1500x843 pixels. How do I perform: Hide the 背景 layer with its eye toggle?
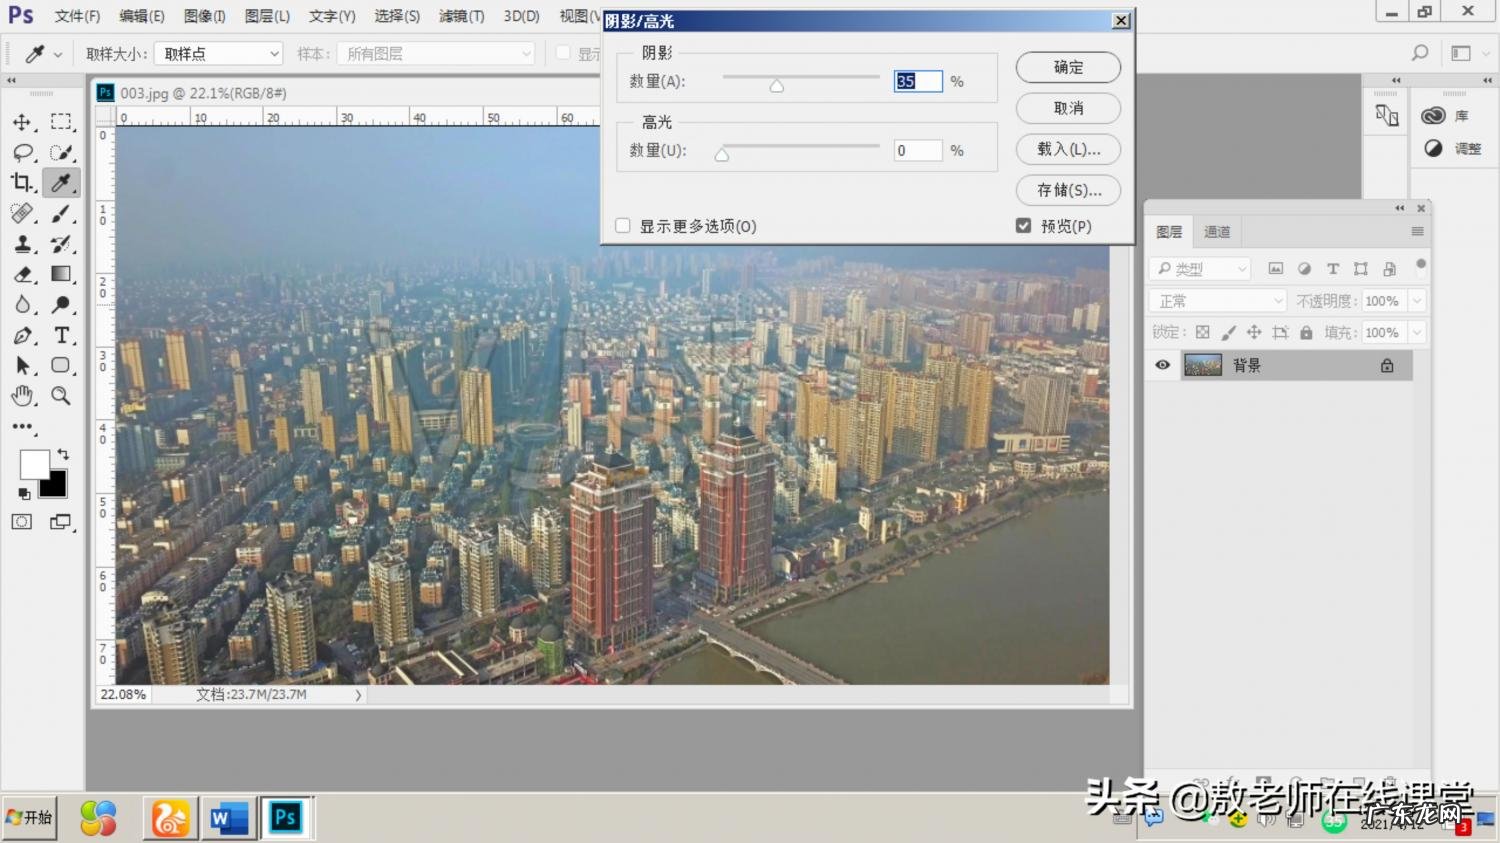[x=1162, y=365]
